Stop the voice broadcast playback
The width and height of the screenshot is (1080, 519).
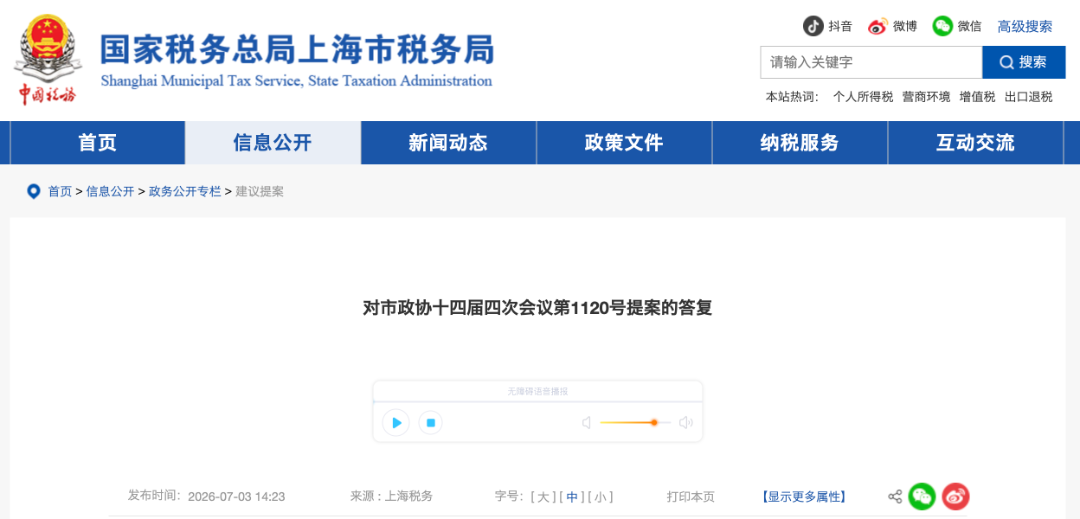(x=430, y=423)
